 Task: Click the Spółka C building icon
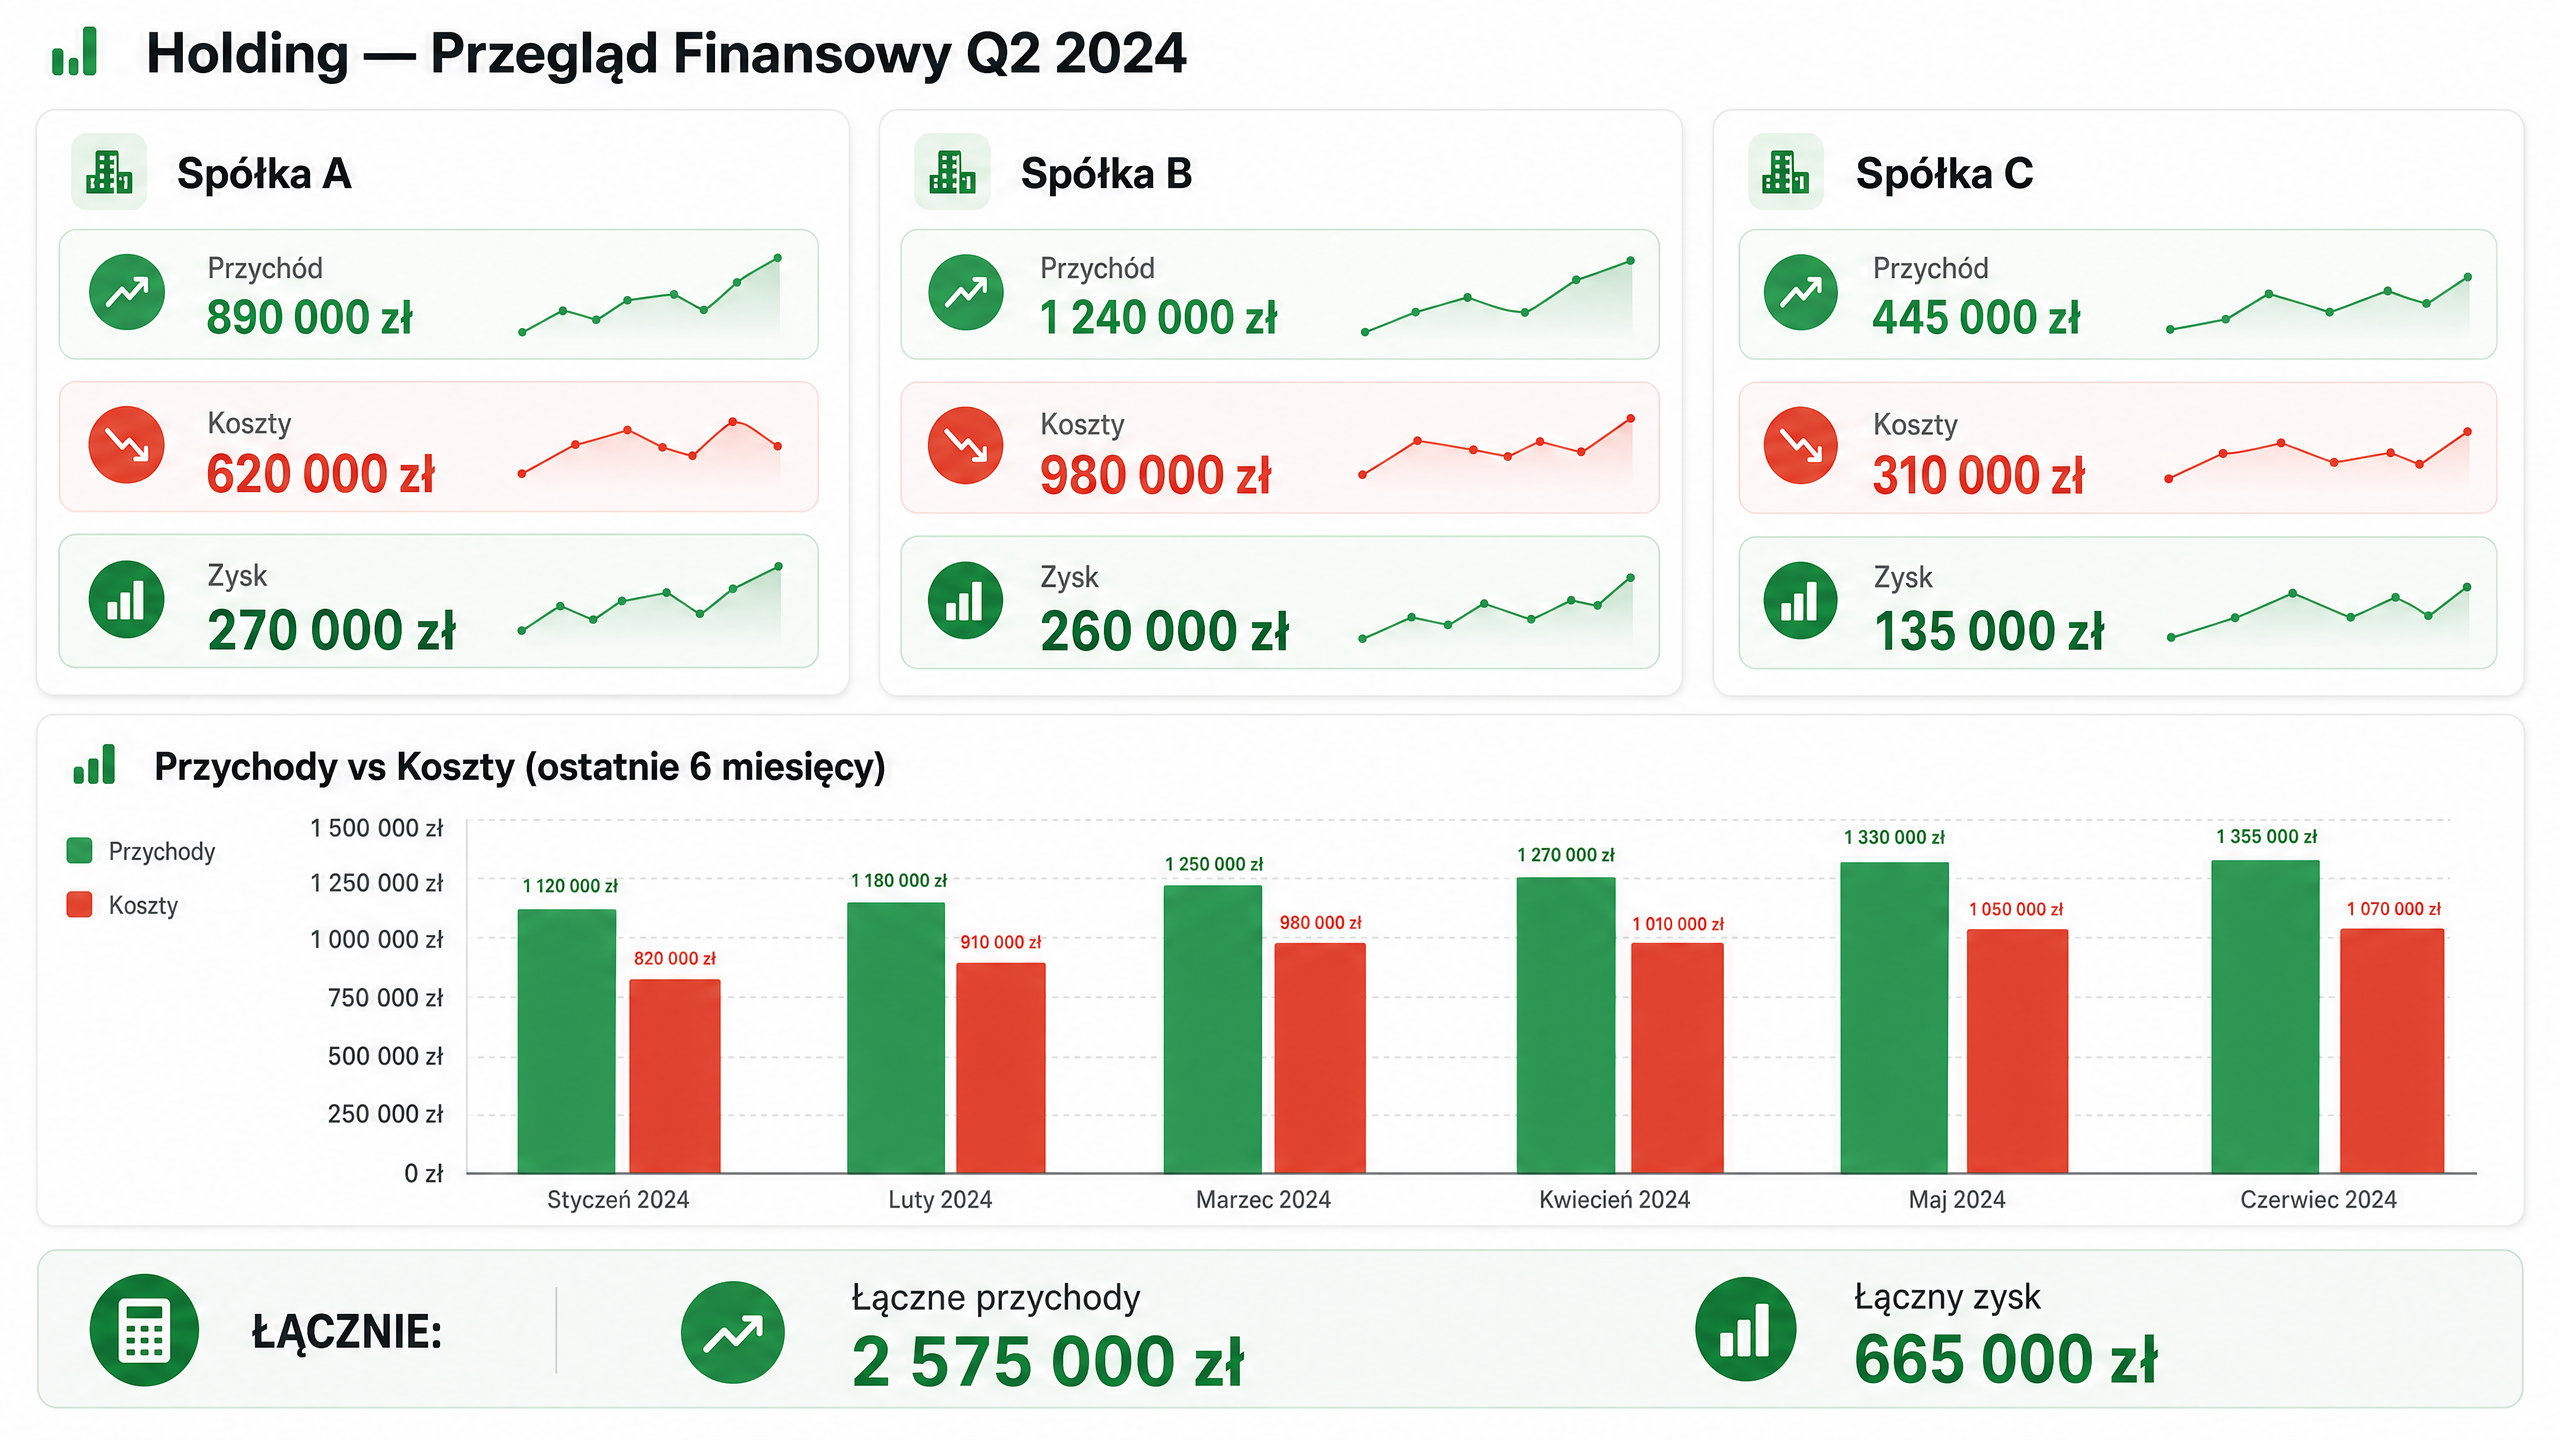1786,172
